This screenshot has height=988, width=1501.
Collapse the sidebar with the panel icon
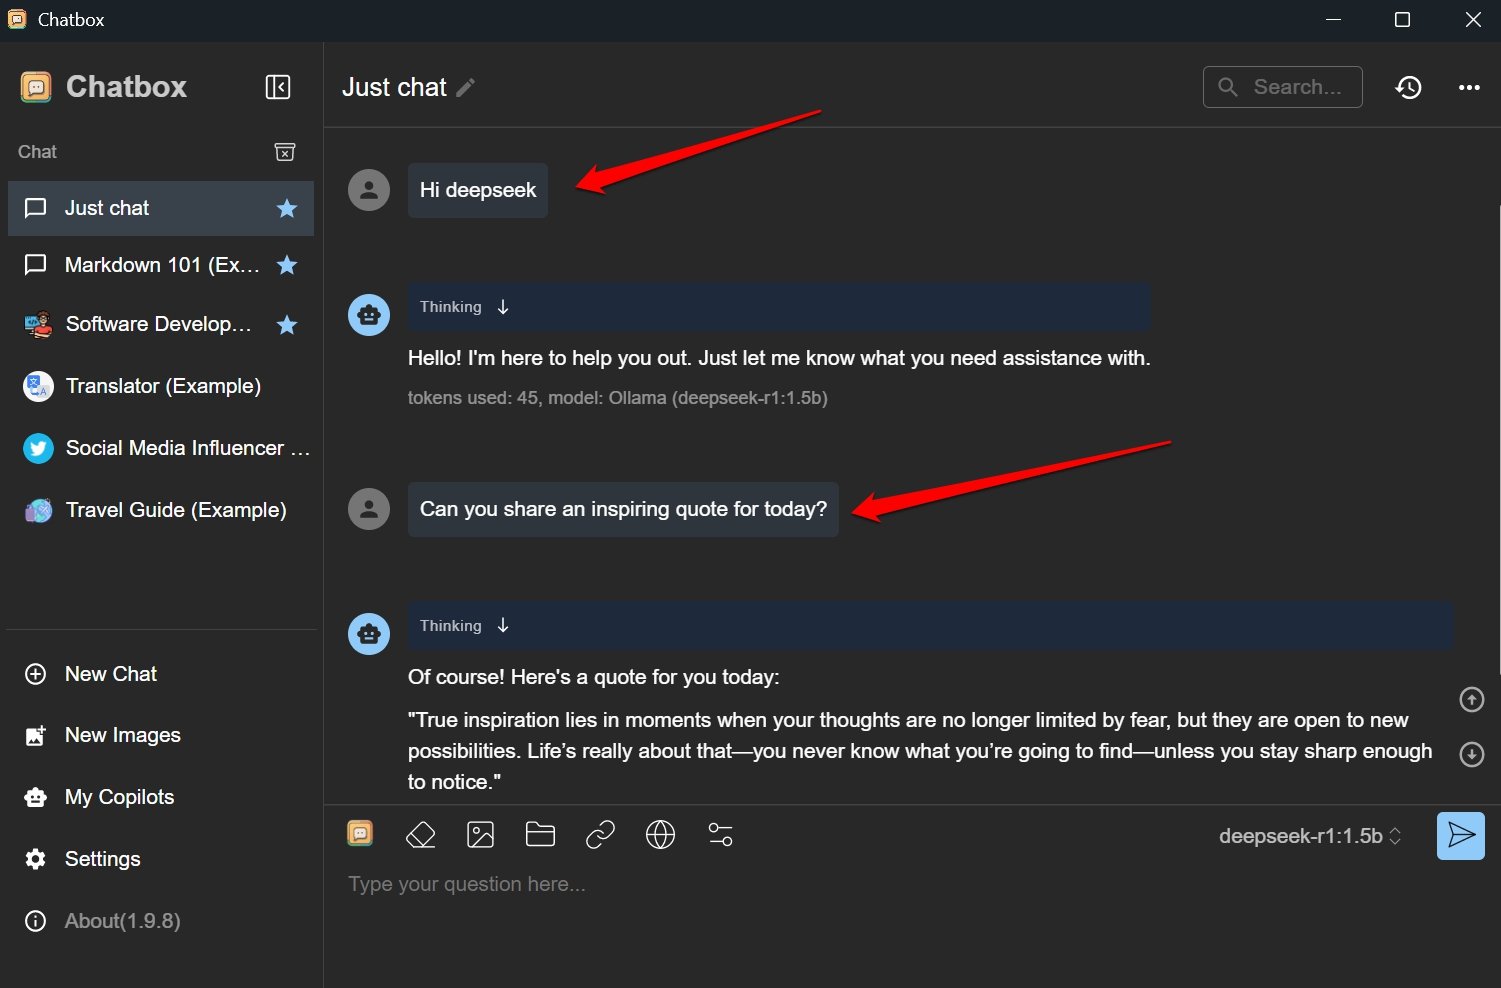[x=278, y=87]
